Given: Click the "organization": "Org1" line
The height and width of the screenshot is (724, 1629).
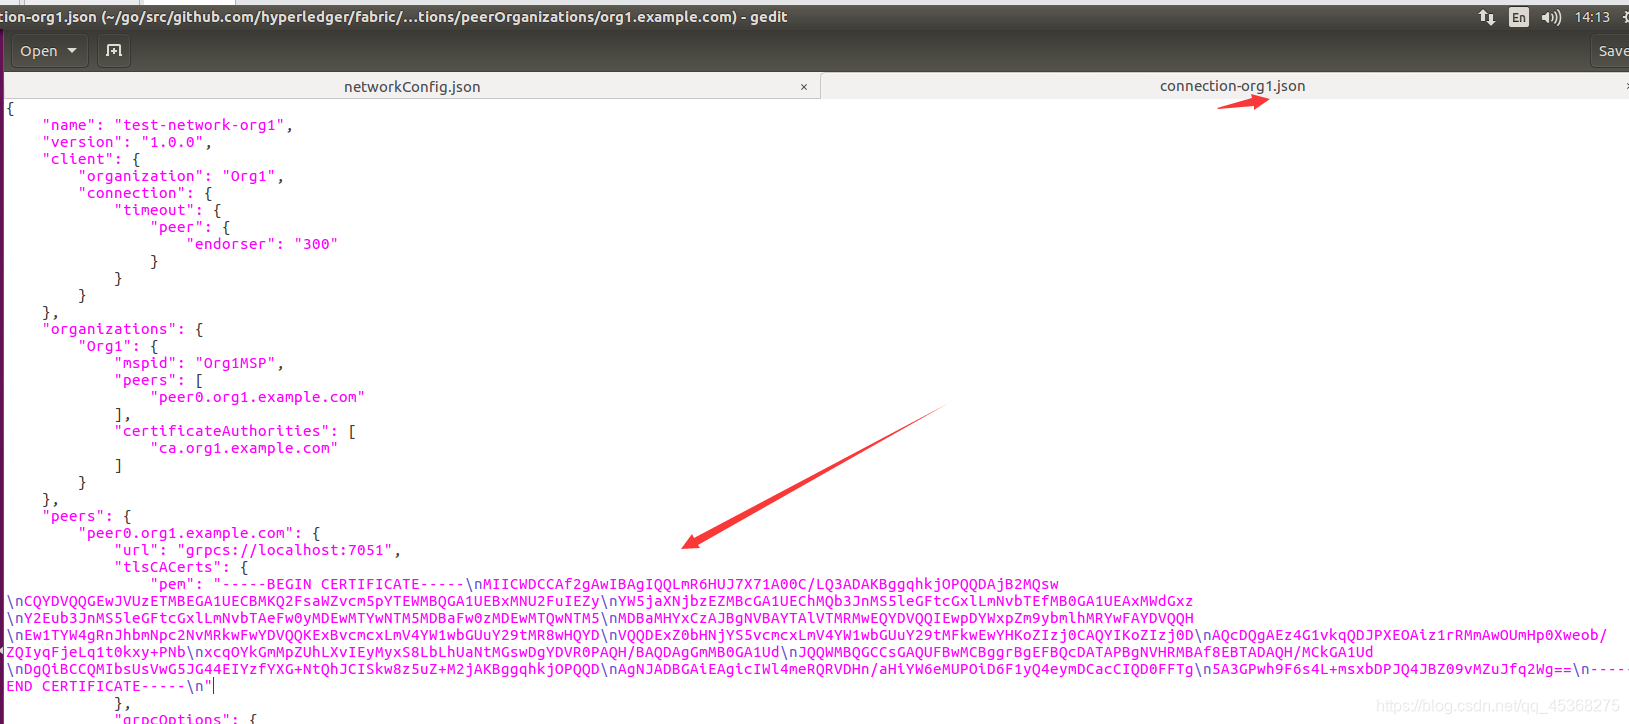Looking at the screenshot, I should [x=181, y=176].
